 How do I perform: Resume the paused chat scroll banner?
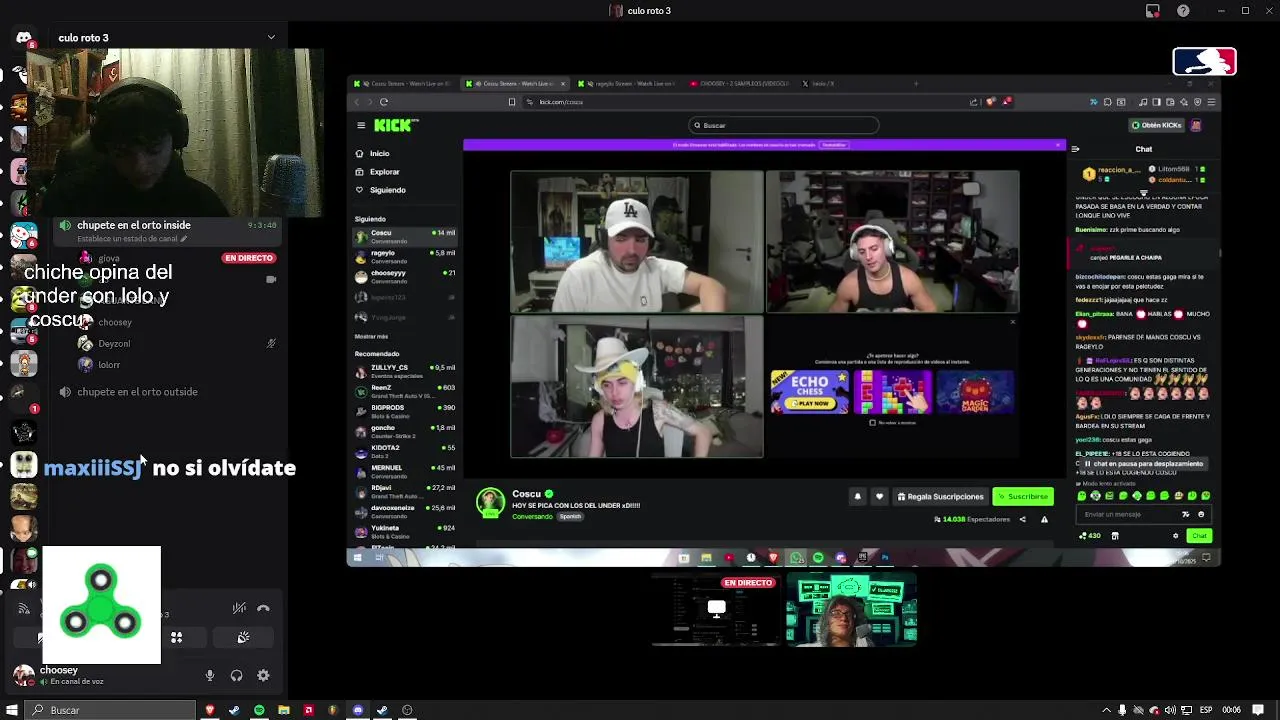[x=1144, y=464]
